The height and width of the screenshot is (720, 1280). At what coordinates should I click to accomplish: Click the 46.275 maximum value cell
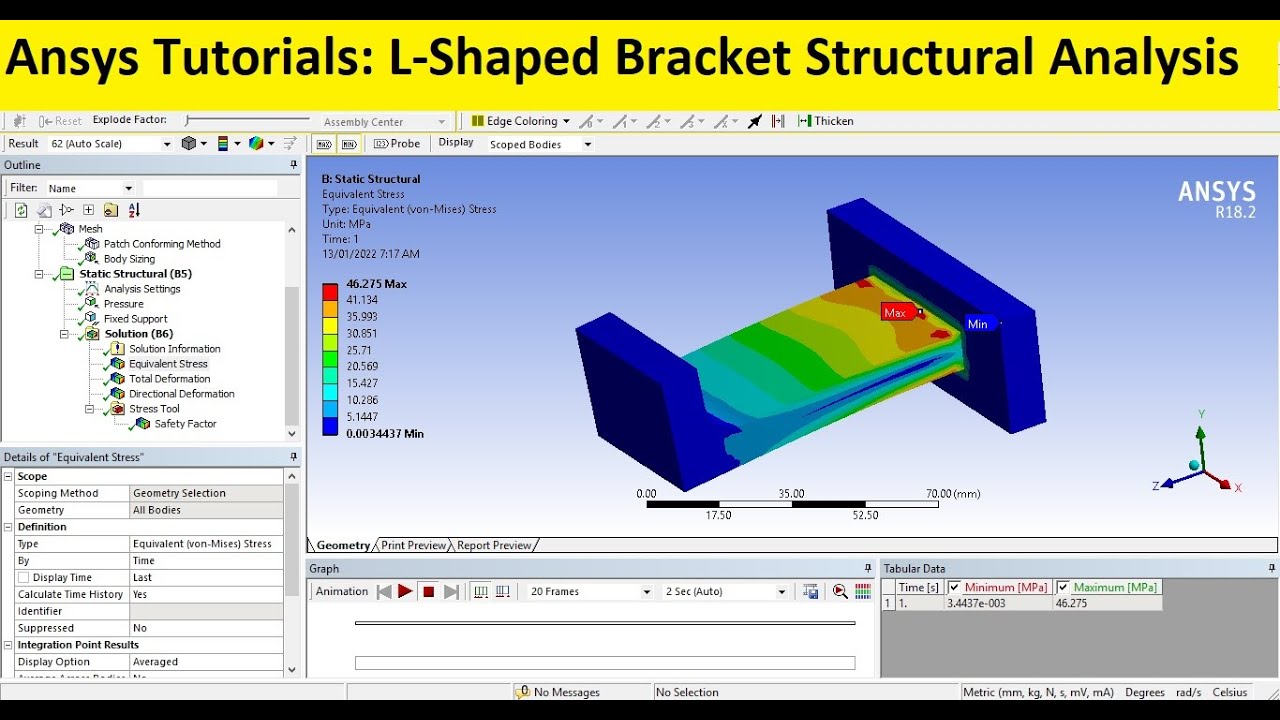point(1108,603)
